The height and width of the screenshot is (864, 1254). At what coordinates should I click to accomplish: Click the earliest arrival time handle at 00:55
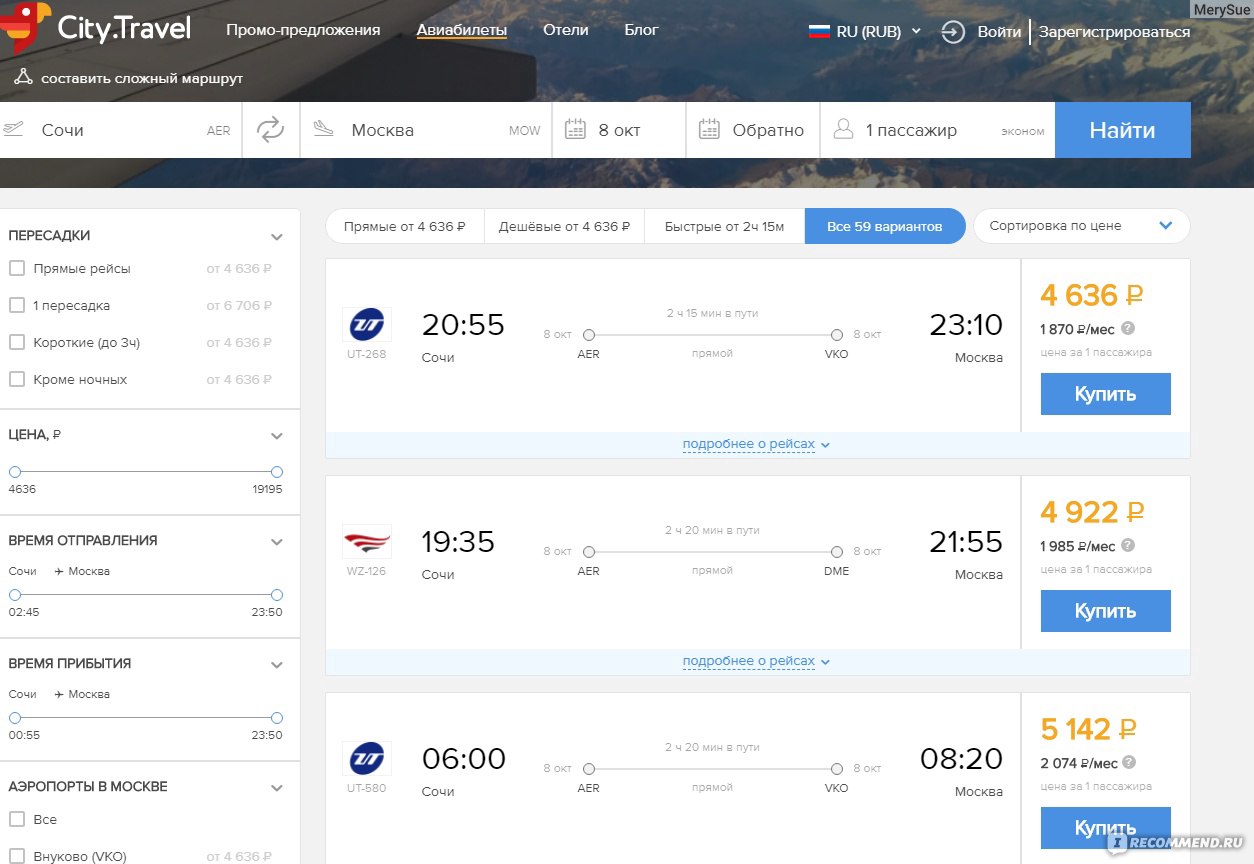point(15,718)
